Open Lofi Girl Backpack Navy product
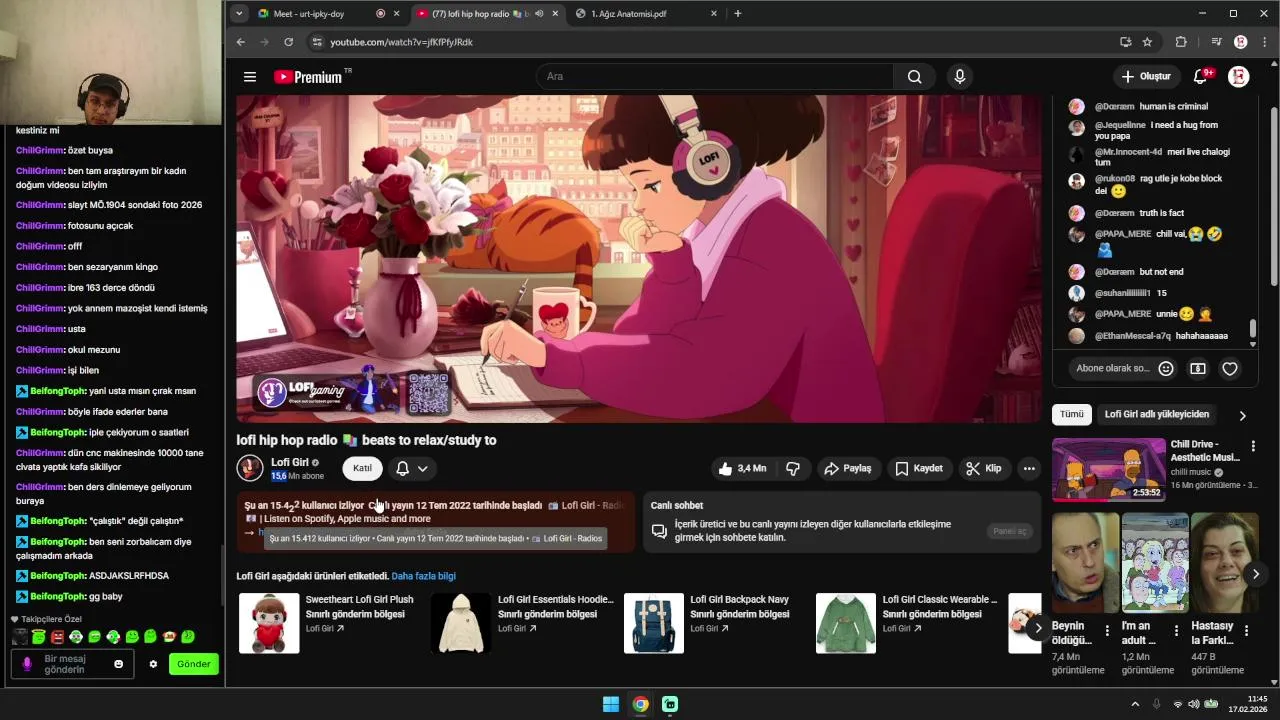This screenshot has width=1280, height=720. coord(654,623)
